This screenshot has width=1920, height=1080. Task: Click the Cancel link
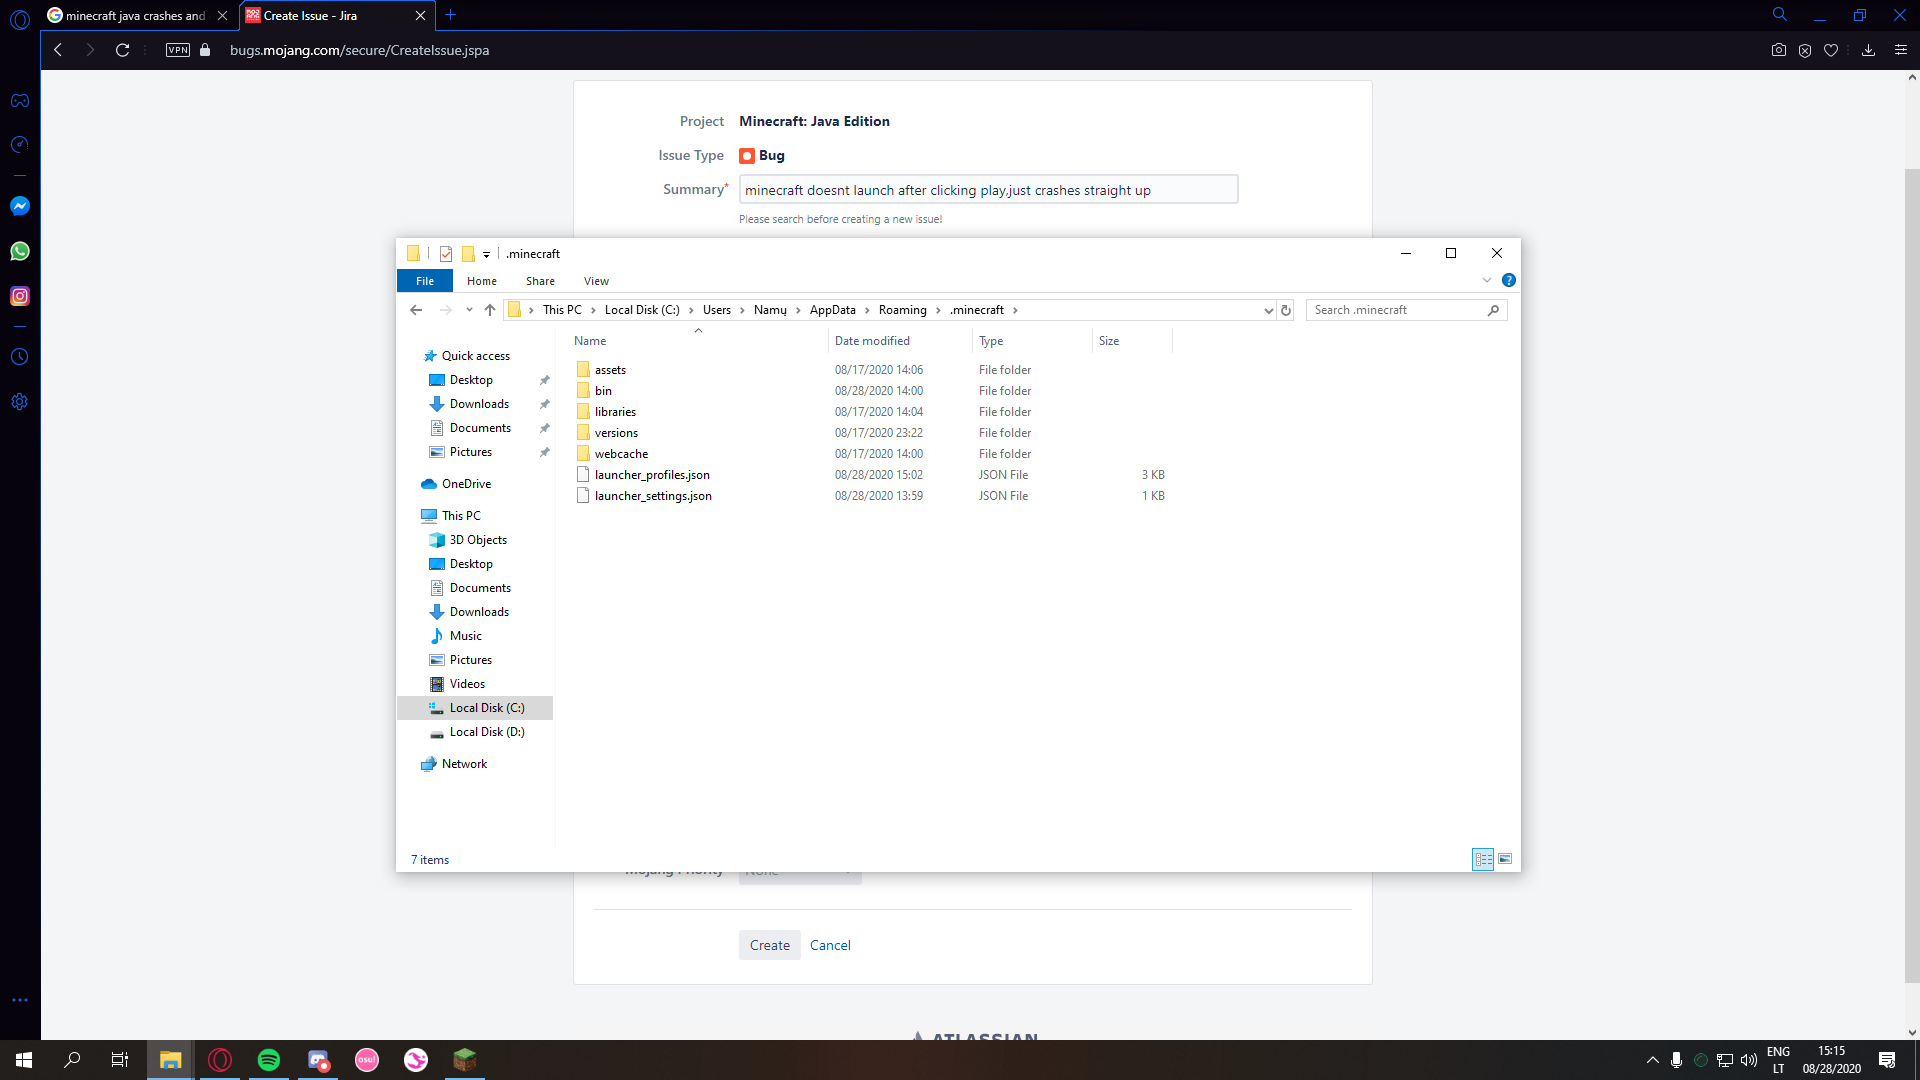tap(830, 945)
